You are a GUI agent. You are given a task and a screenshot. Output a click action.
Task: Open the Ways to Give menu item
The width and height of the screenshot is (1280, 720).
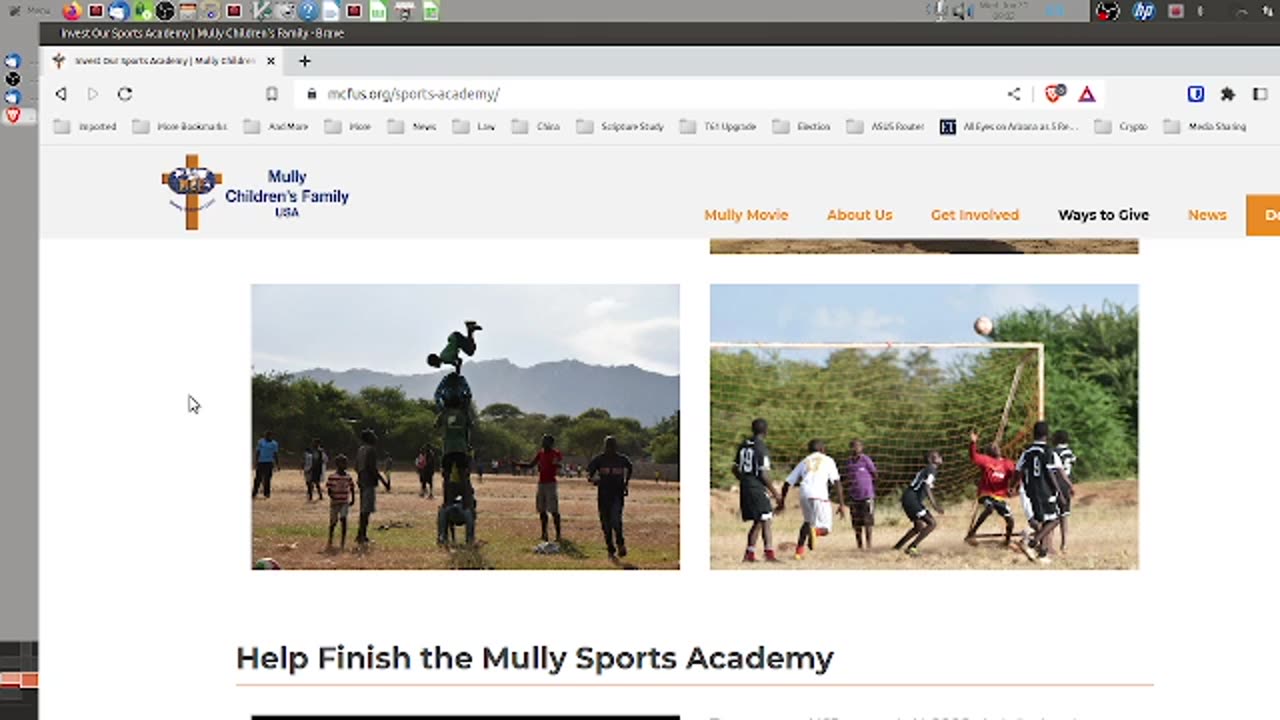point(1103,215)
